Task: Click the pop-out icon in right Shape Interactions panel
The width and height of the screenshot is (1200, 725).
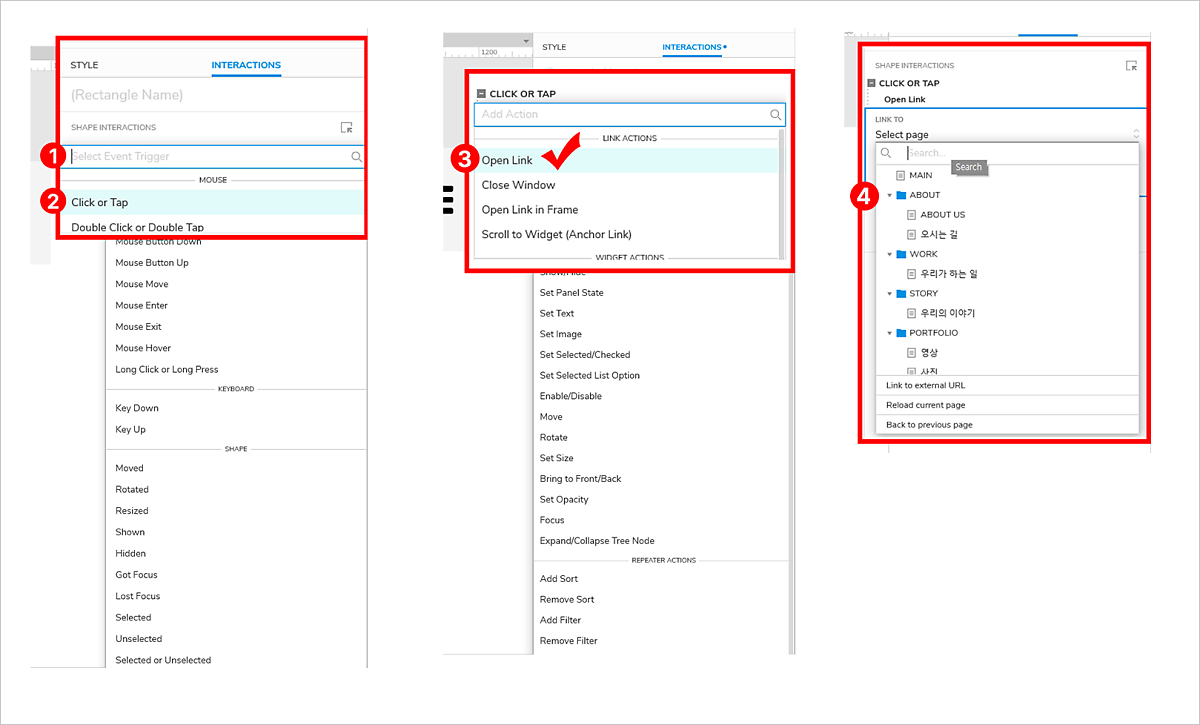Action: click(1131, 66)
